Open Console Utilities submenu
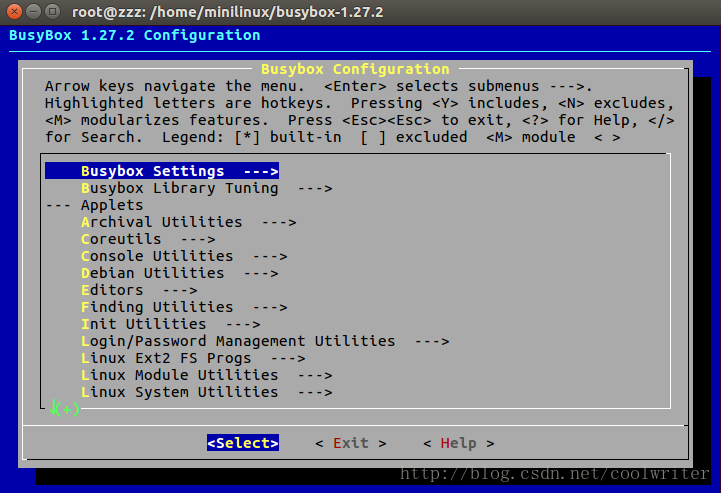The height and width of the screenshot is (493, 721). click(184, 256)
